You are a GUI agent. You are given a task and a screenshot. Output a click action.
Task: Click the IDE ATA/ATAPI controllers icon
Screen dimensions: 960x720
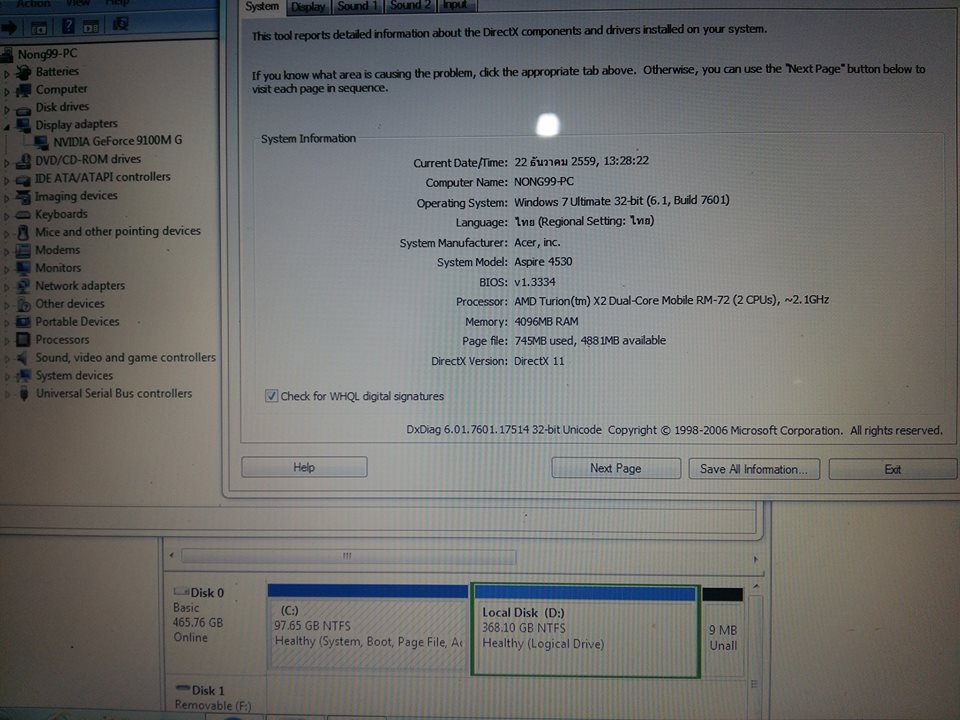23,179
